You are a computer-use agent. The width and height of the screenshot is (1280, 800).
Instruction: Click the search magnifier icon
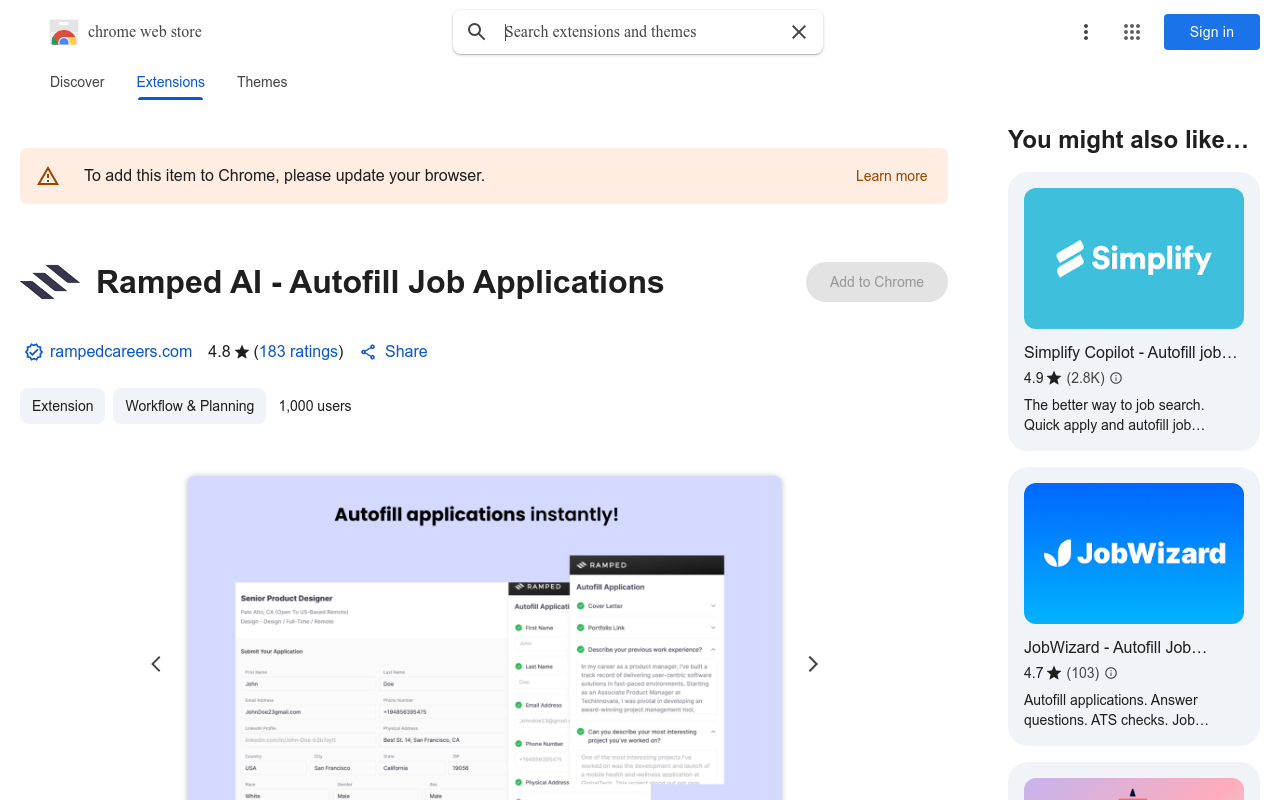pos(477,32)
